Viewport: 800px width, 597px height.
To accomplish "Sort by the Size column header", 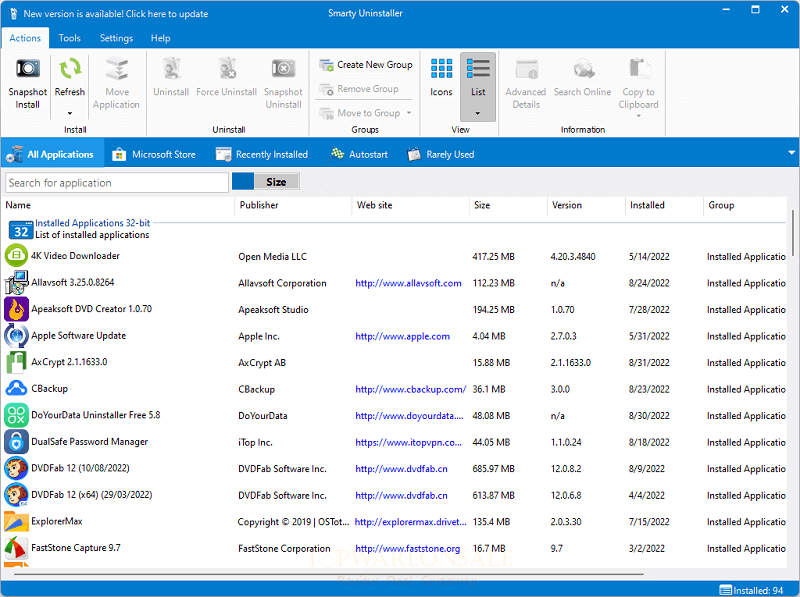I will pyautogui.click(x=482, y=205).
